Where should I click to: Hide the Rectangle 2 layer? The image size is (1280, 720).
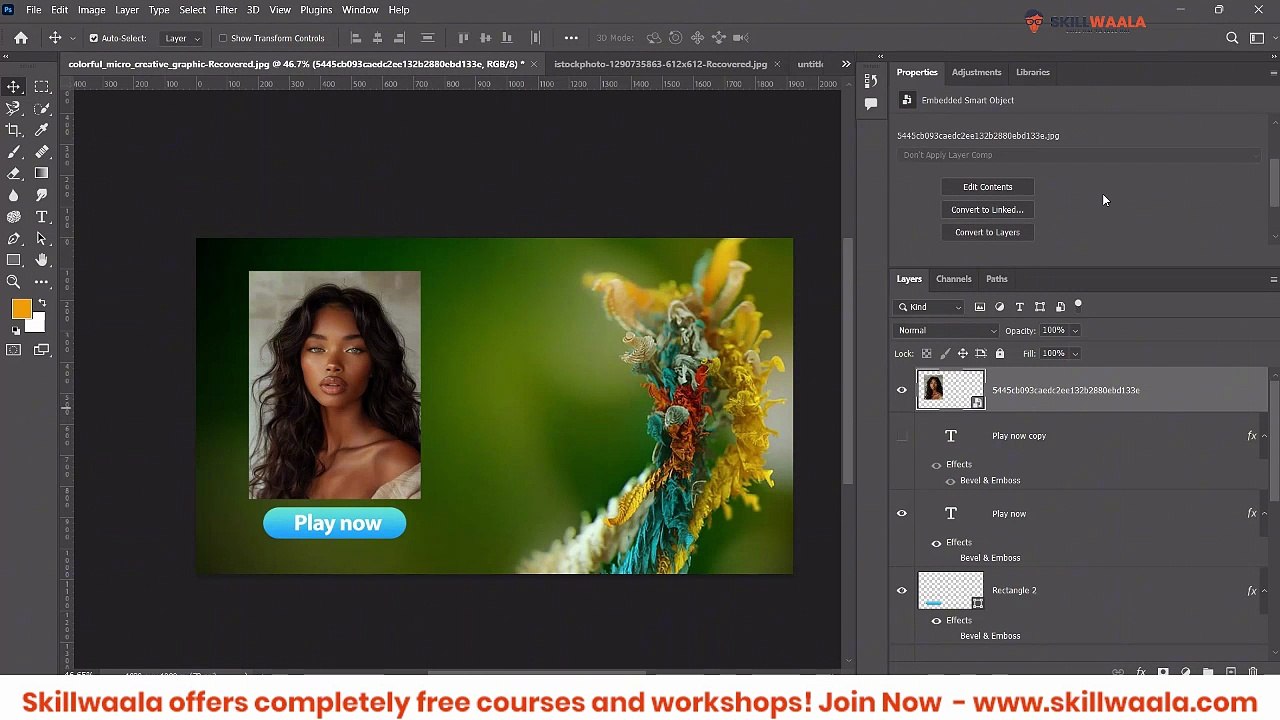tap(902, 591)
